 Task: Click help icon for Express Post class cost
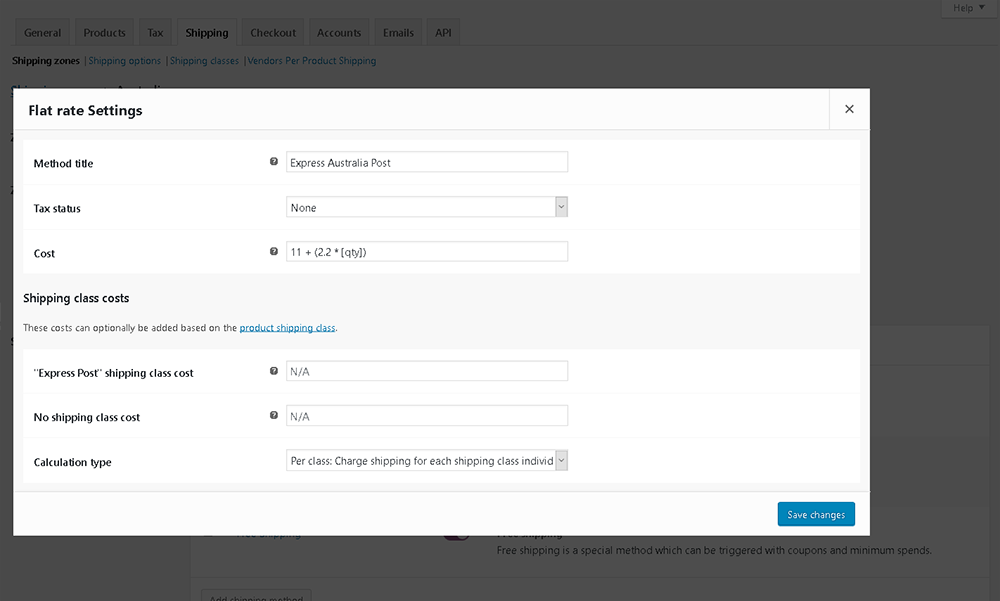274,371
